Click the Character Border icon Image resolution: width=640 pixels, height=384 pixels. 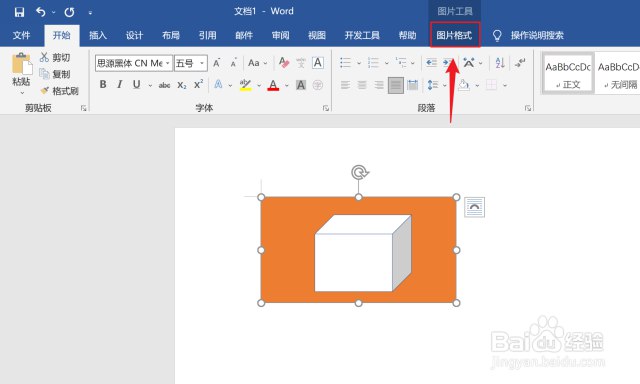pos(318,63)
